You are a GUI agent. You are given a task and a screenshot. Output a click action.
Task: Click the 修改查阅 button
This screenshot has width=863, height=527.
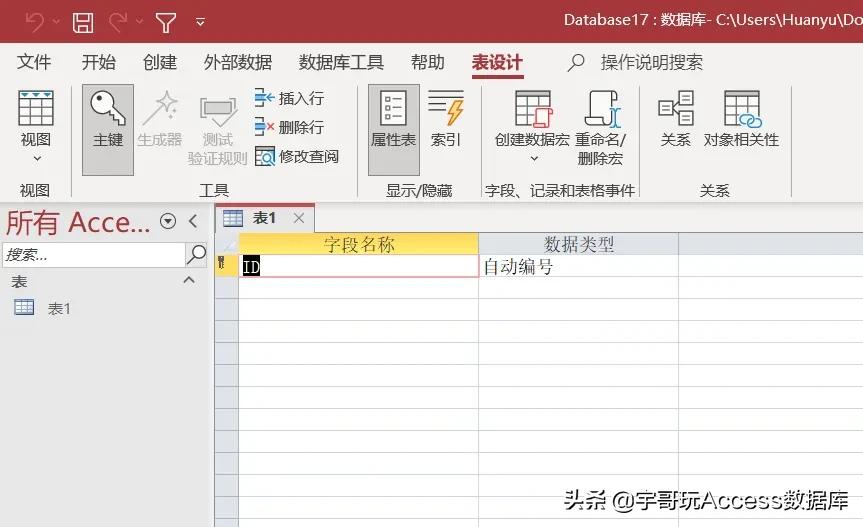[297, 157]
